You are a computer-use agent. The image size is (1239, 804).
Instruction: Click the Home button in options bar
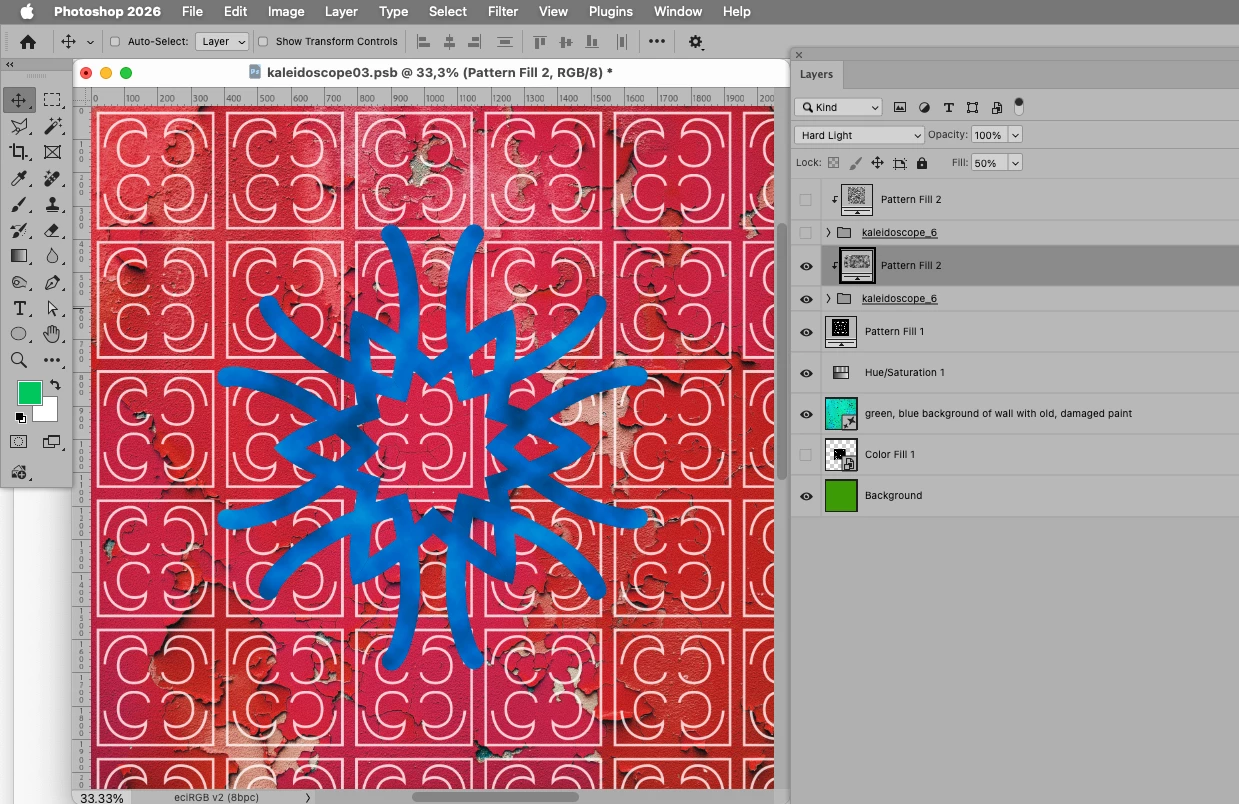(x=28, y=42)
